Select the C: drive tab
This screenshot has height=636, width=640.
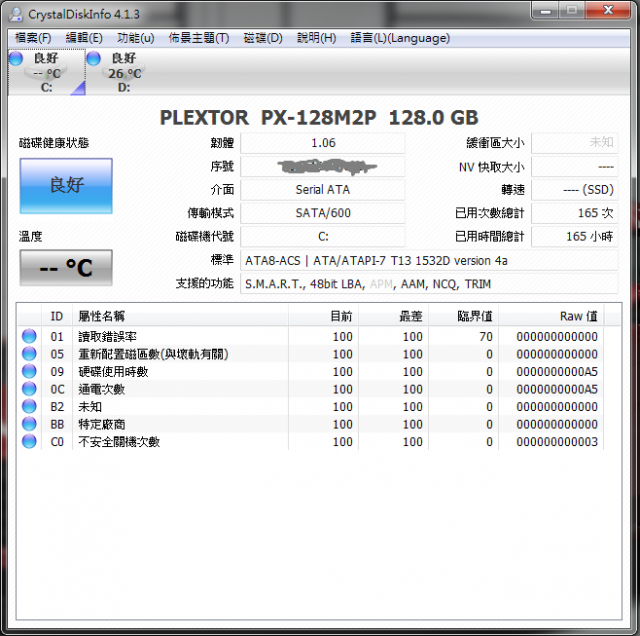[47, 72]
